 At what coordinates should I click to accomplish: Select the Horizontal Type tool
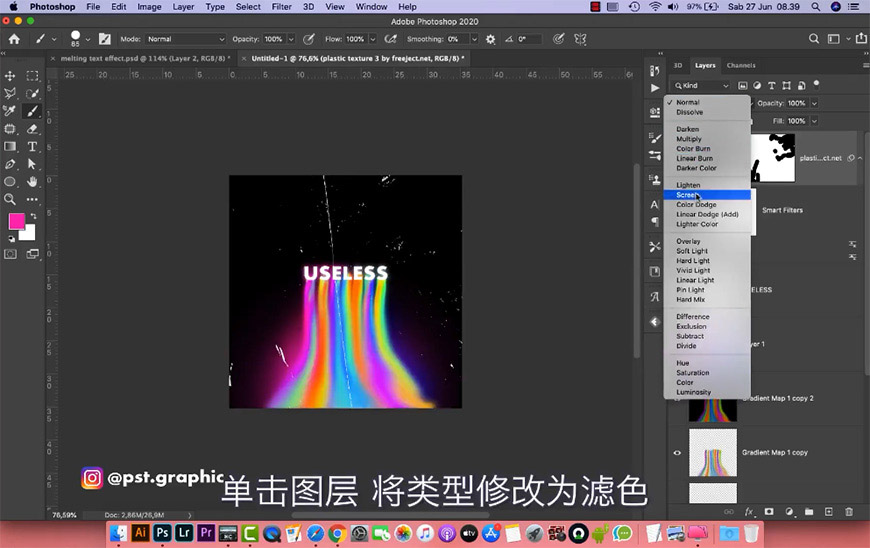32,146
